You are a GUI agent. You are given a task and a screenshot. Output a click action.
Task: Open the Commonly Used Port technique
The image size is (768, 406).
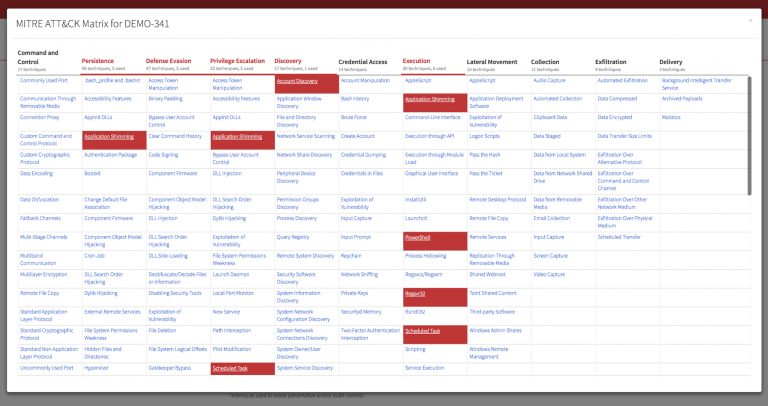[45, 80]
